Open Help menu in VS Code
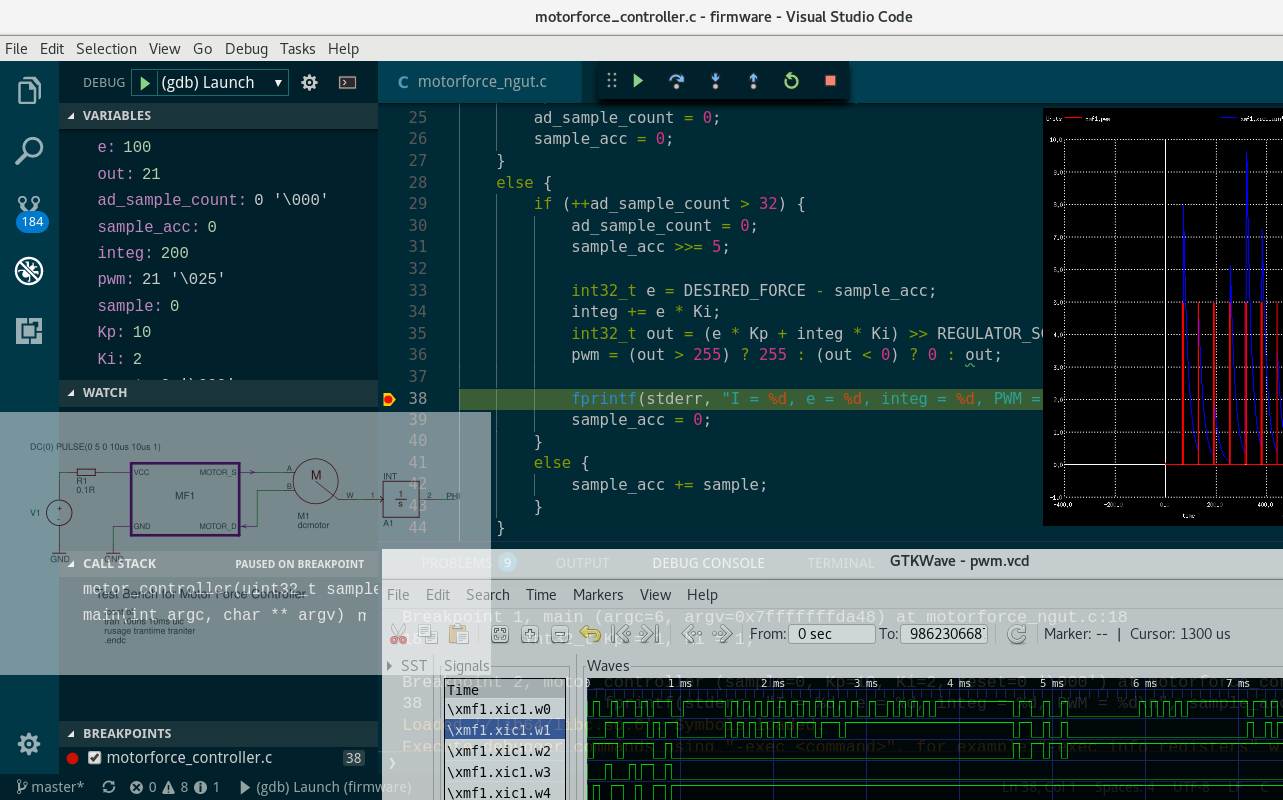This screenshot has height=800, width=1283. tap(343, 49)
